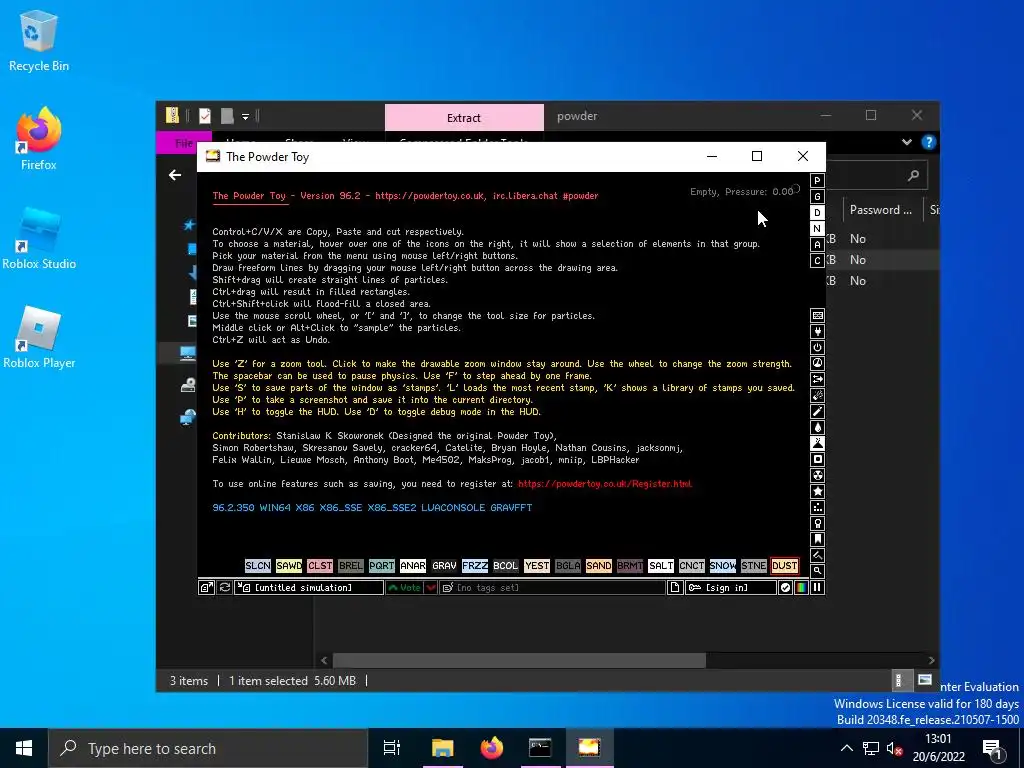This screenshot has height=768, width=1024.
Task: Click the Explorer search box
Action: point(877,175)
